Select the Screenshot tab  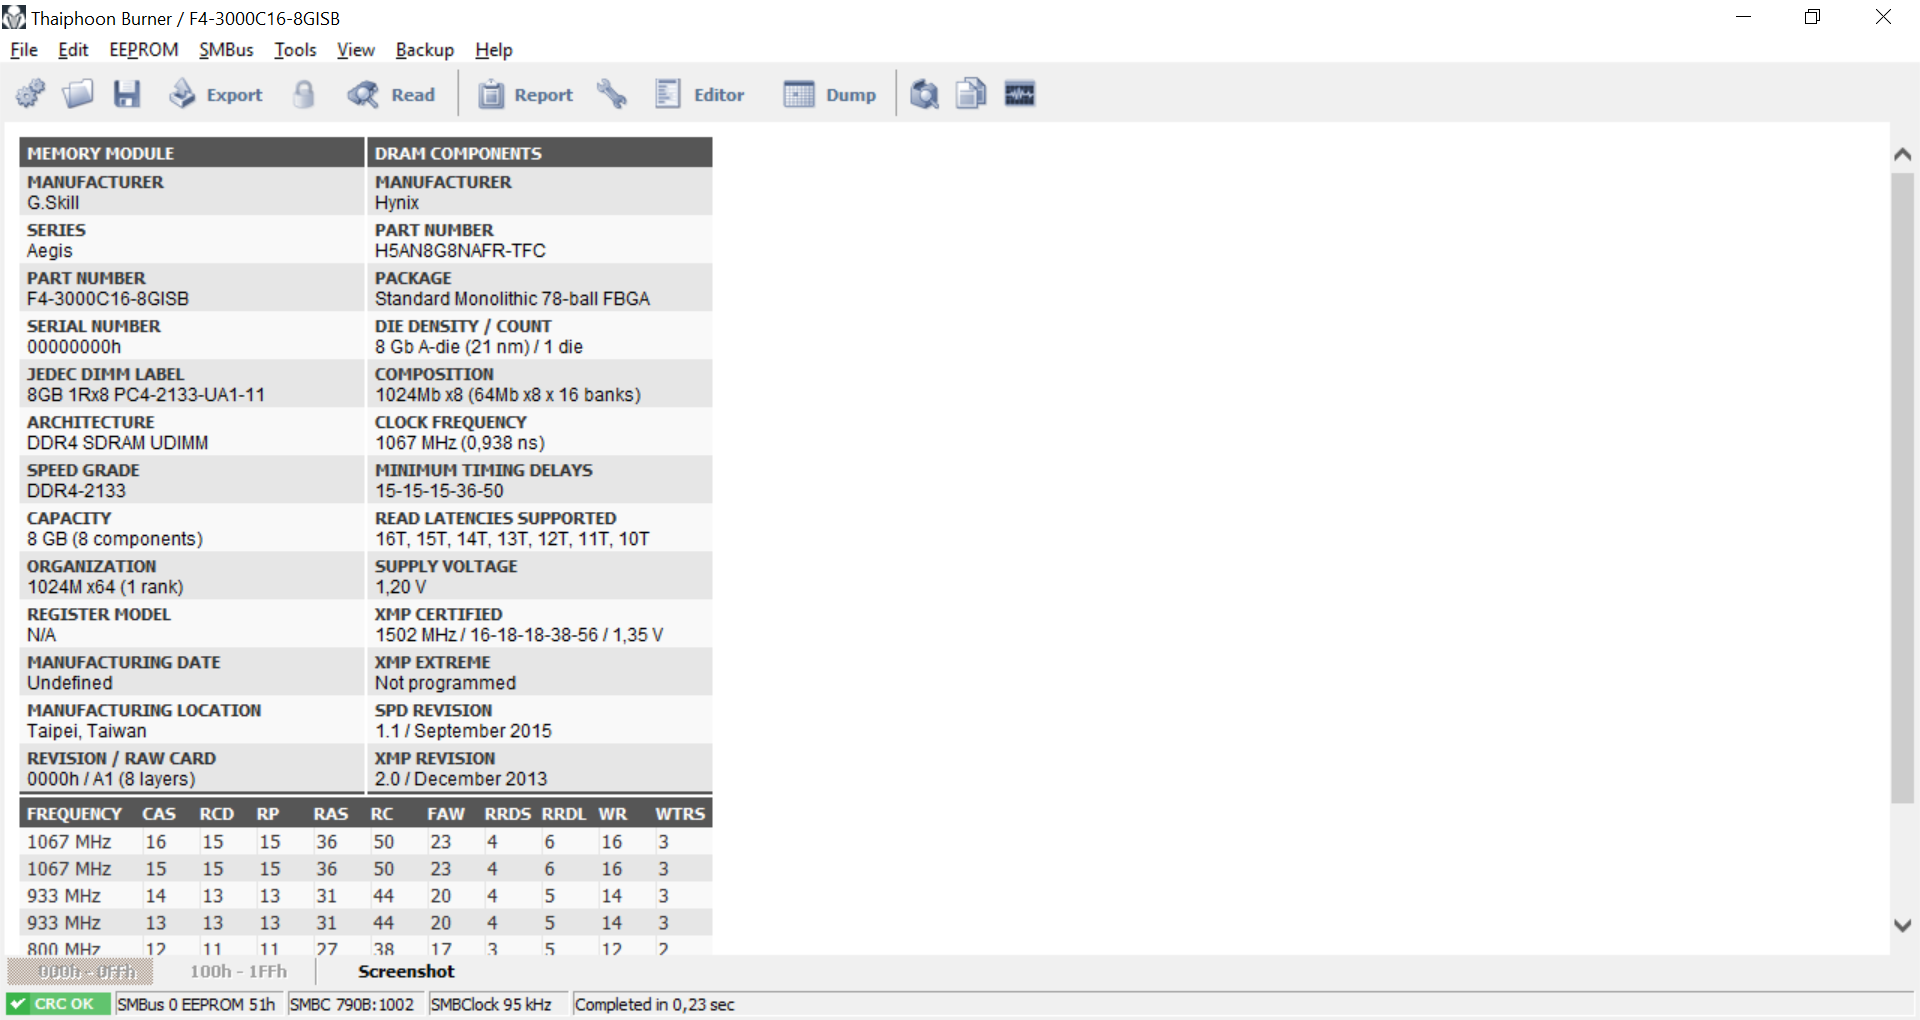[406, 971]
